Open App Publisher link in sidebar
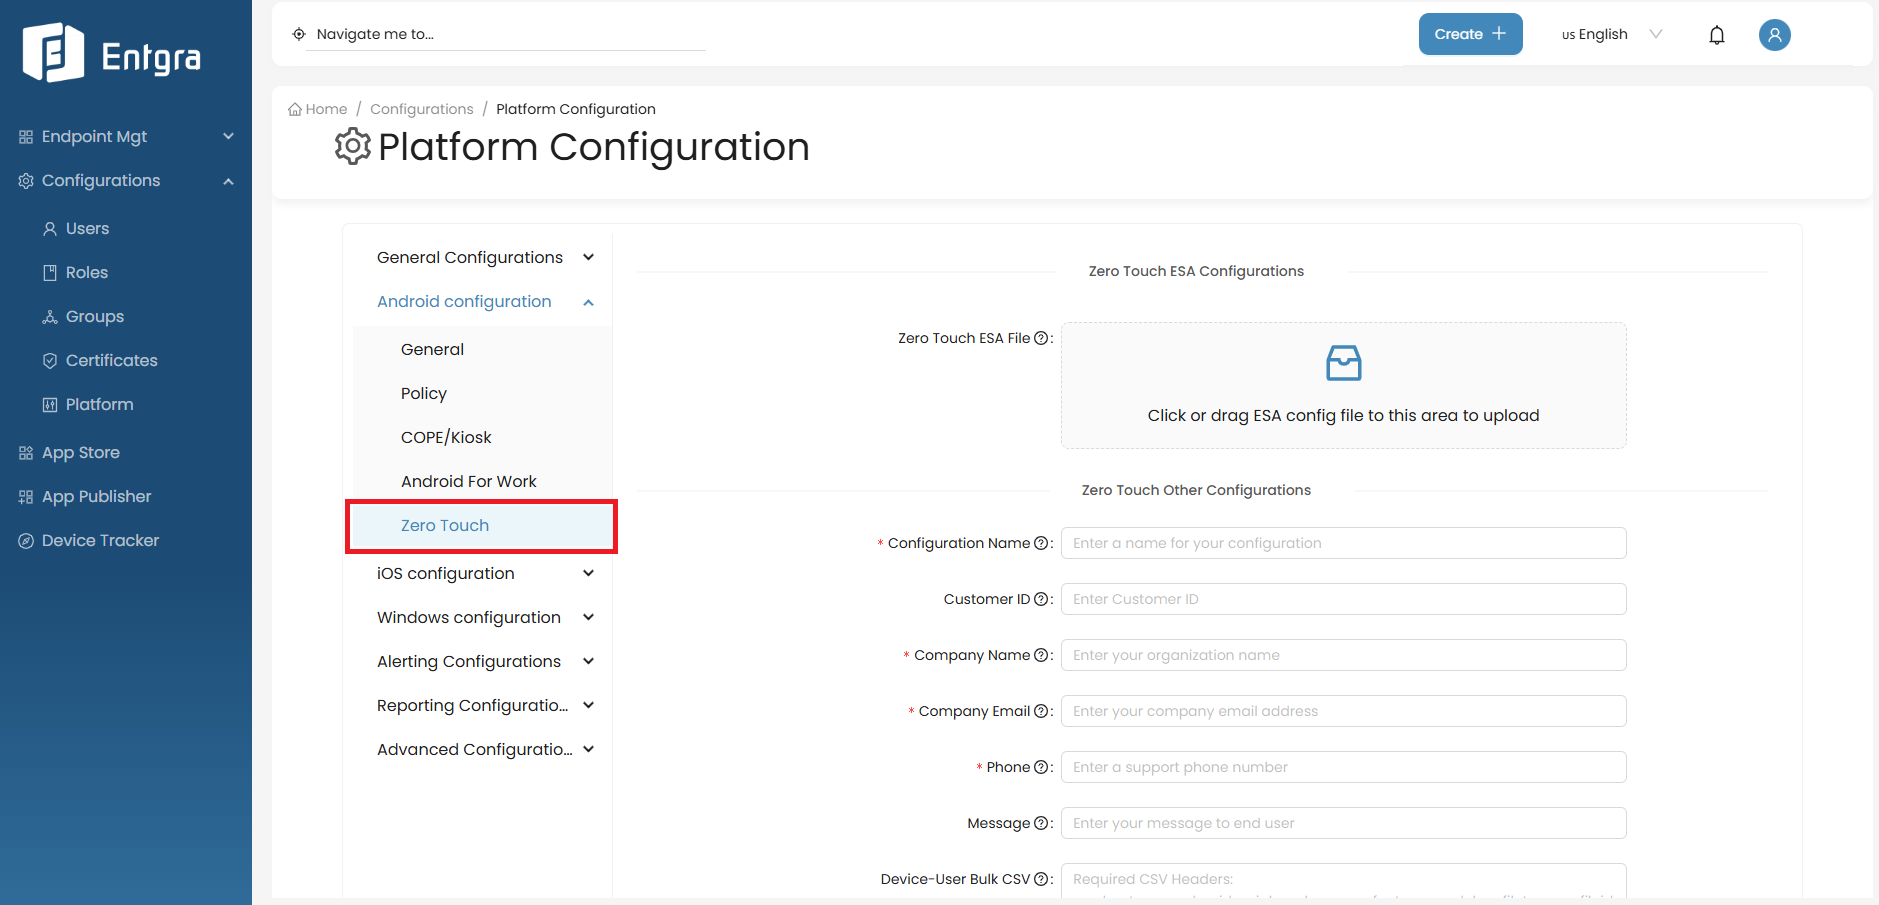Screen dimensions: 1879x905 (x=97, y=496)
